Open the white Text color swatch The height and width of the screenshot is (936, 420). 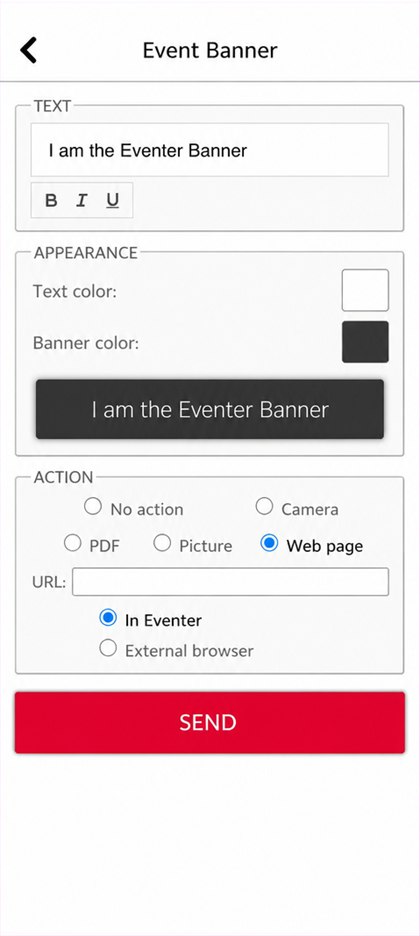[x=365, y=290]
